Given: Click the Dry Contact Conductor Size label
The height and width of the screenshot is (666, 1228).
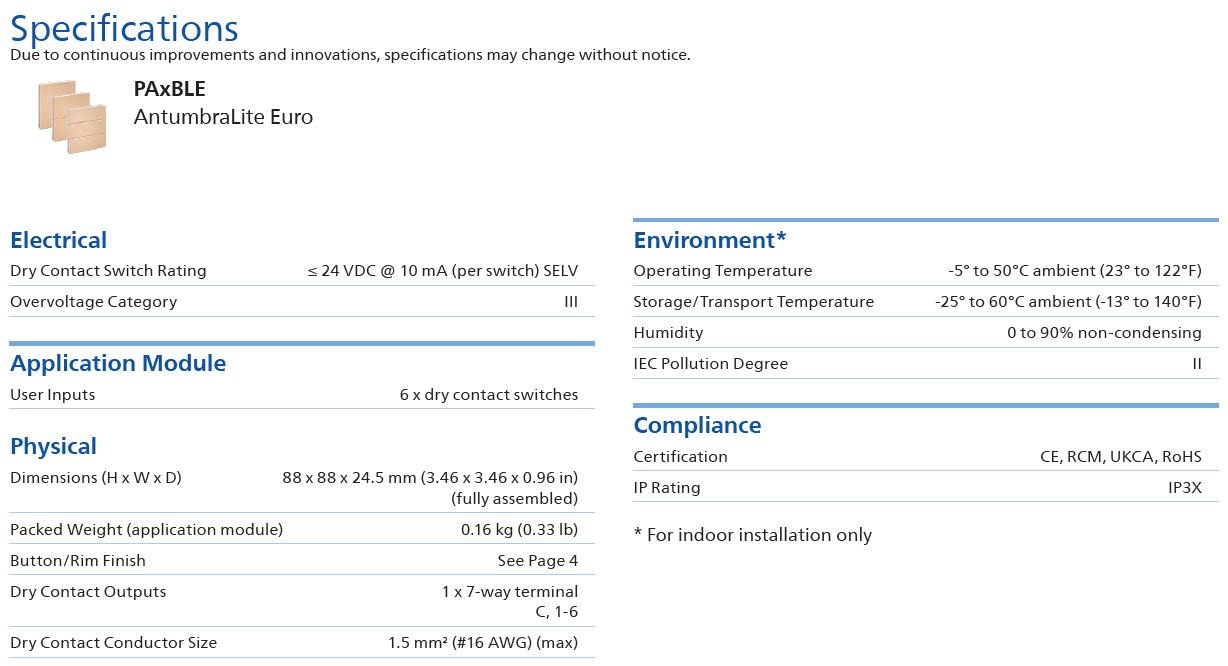Looking at the screenshot, I should point(113,643).
